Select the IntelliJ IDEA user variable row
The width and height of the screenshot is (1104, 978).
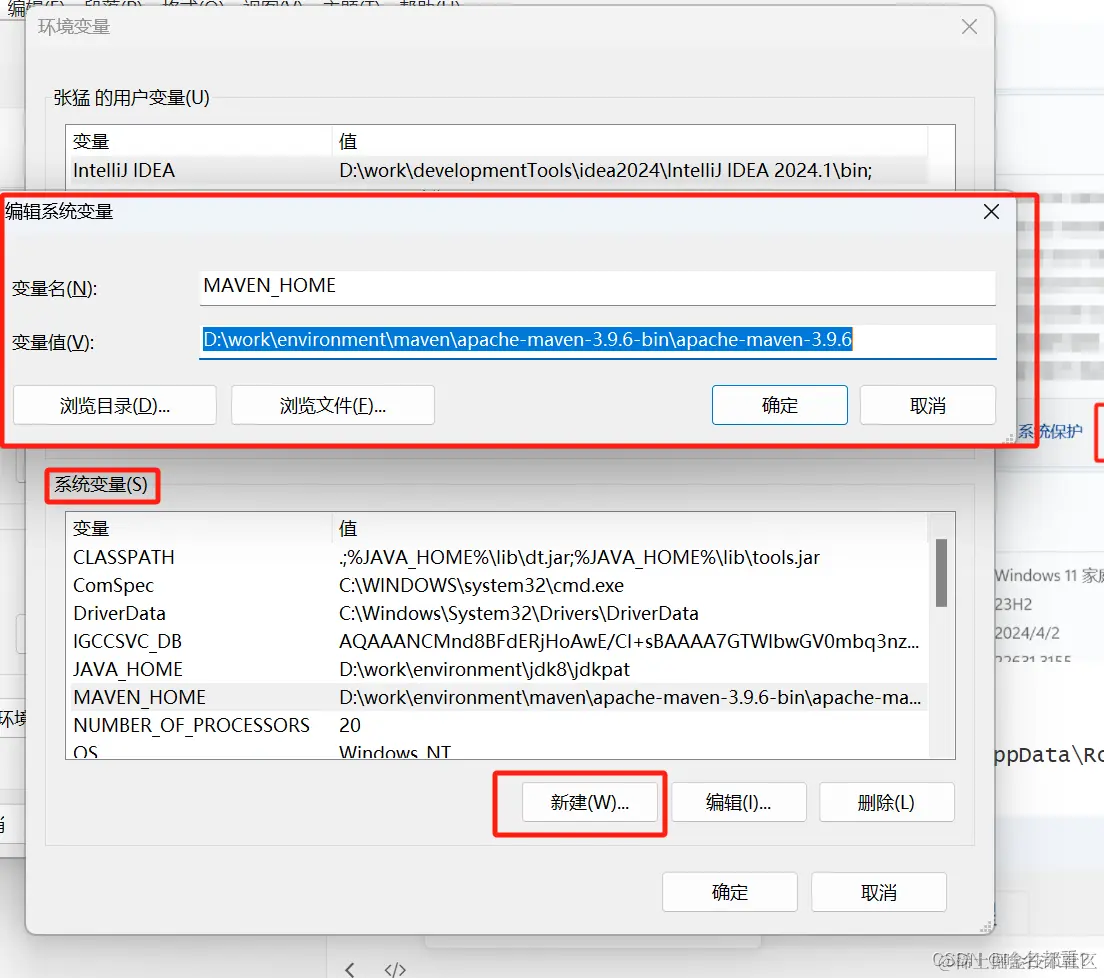coord(499,170)
